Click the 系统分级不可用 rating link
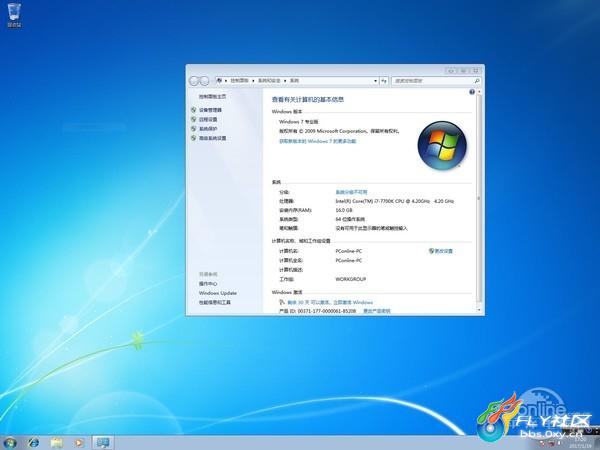600x450 pixels. 351,192
